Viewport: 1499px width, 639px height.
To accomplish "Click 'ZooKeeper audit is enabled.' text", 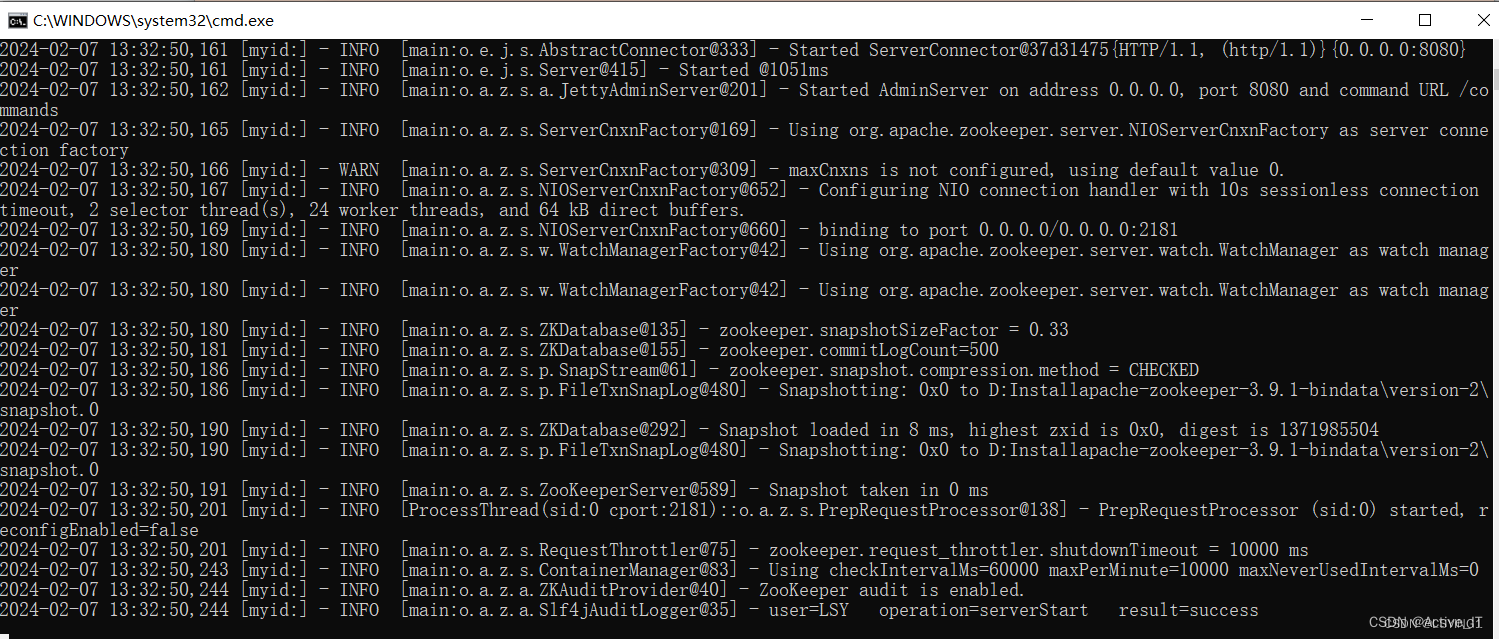I will (894, 590).
